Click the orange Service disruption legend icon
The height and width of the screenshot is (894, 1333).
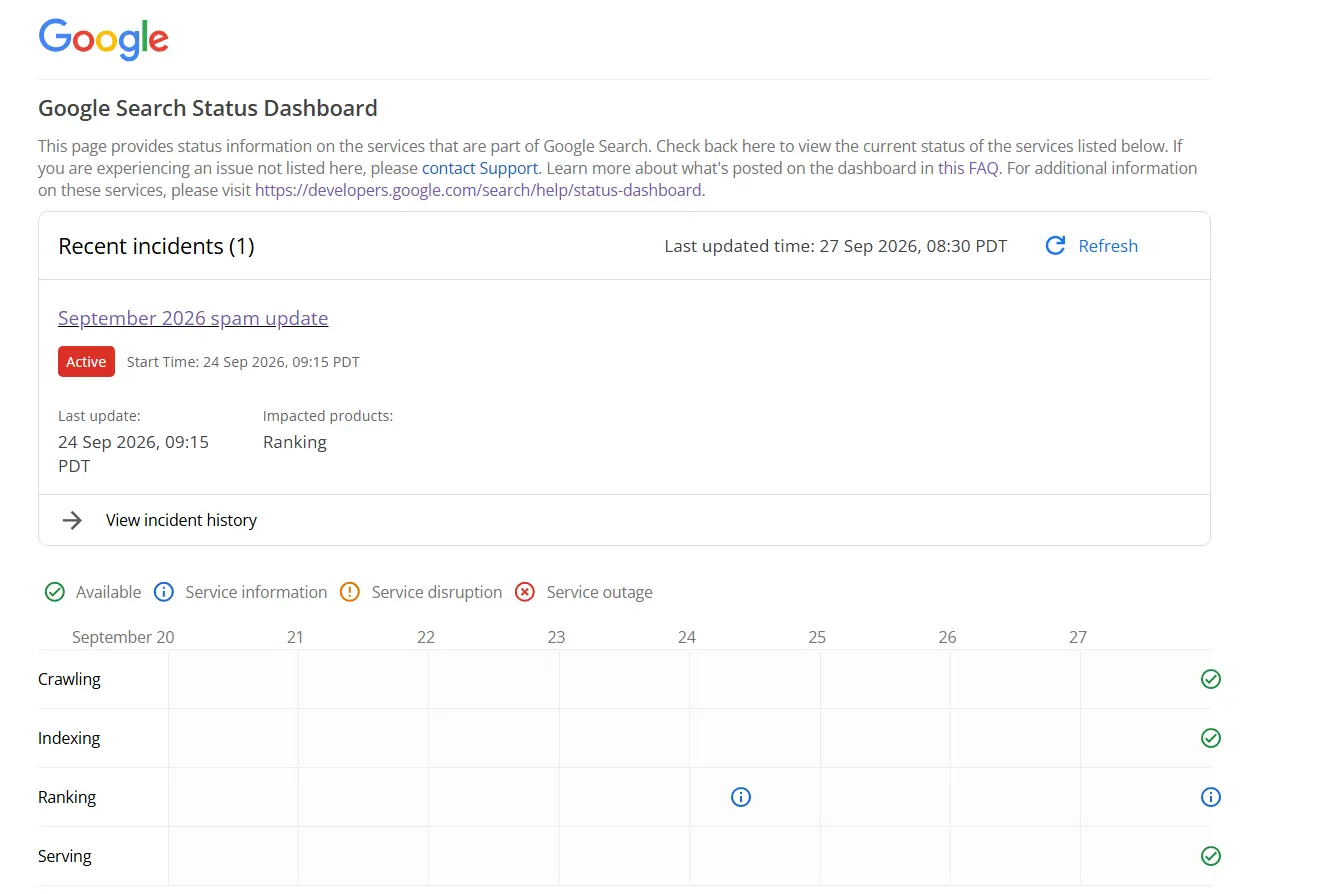point(350,592)
